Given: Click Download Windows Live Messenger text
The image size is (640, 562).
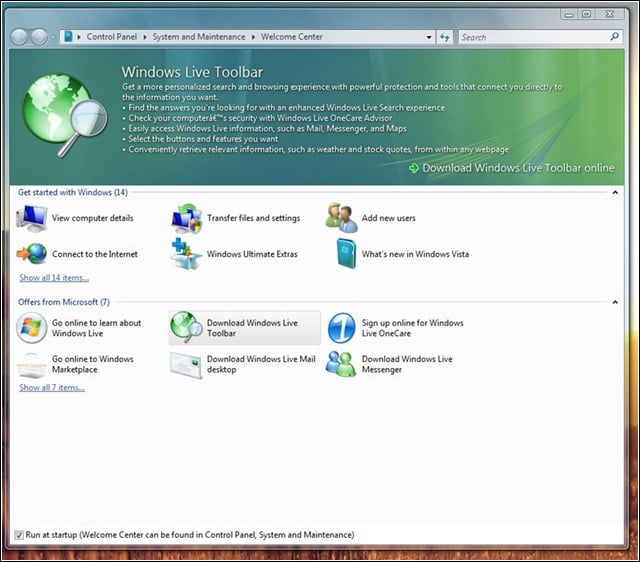Looking at the screenshot, I should pyautogui.click(x=407, y=364).
